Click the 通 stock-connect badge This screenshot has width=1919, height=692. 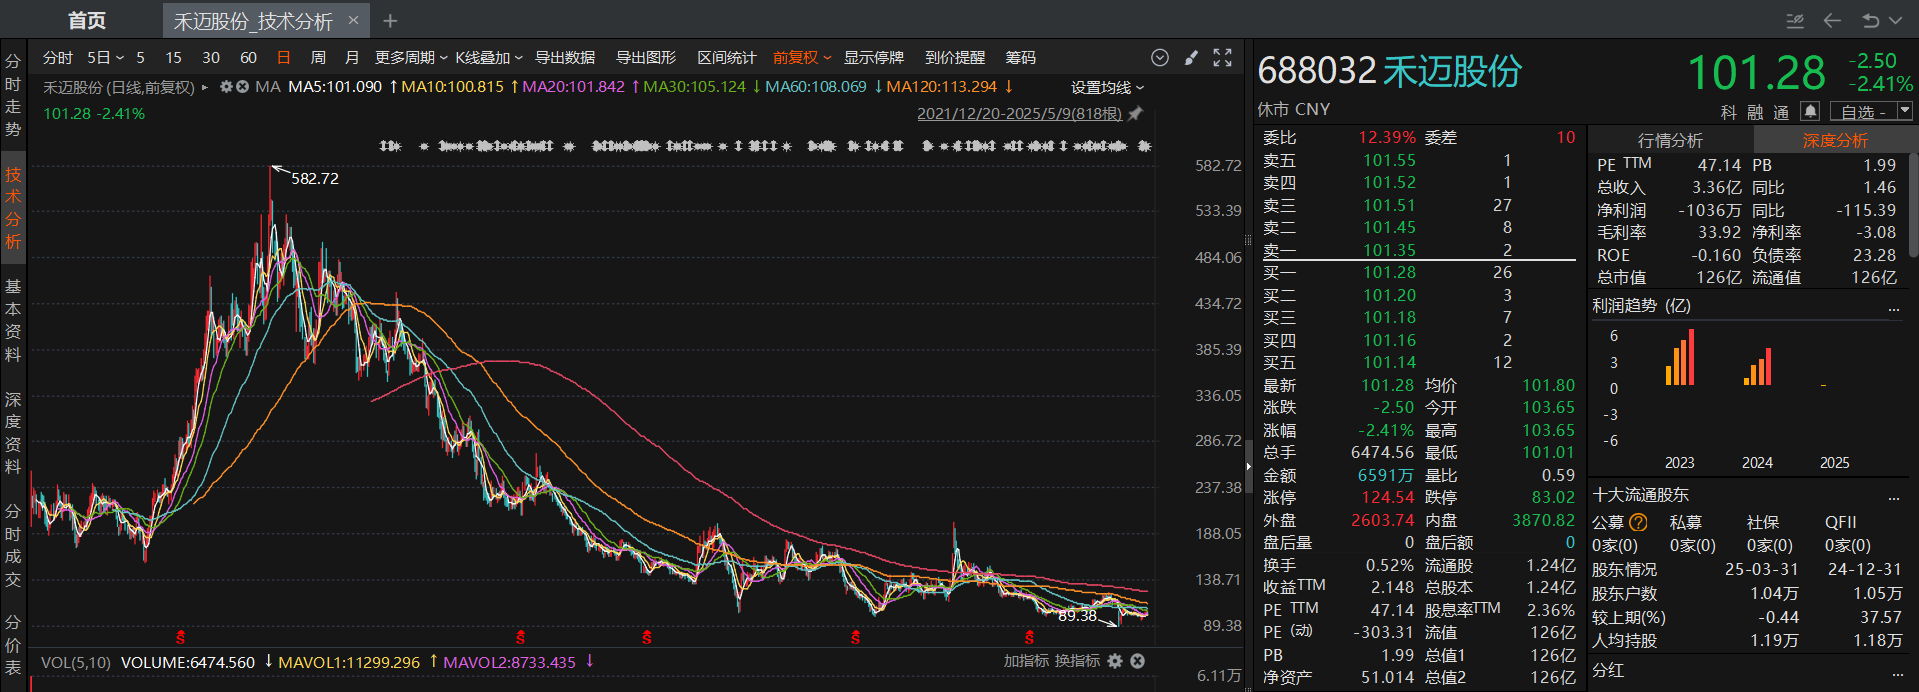(x=1781, y=112)
